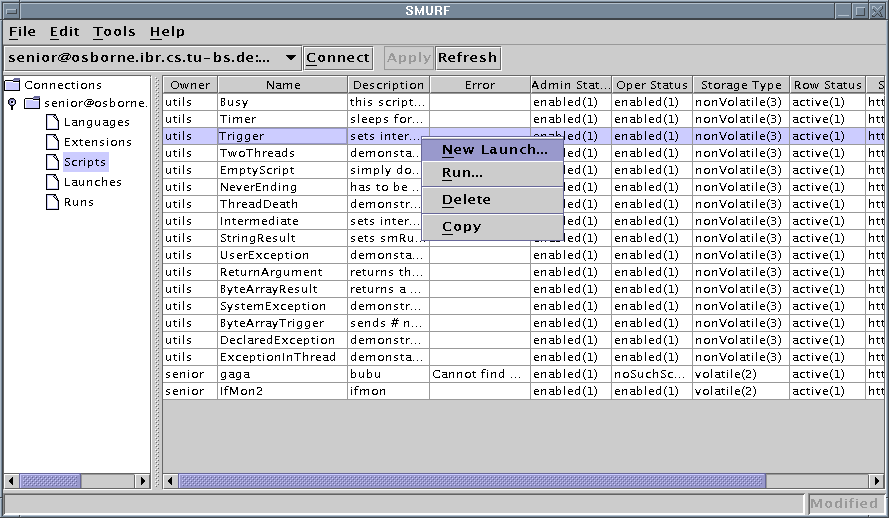Click the Connections folder icon
Screen dimensions: 889x518
click(x=13, y=85)
